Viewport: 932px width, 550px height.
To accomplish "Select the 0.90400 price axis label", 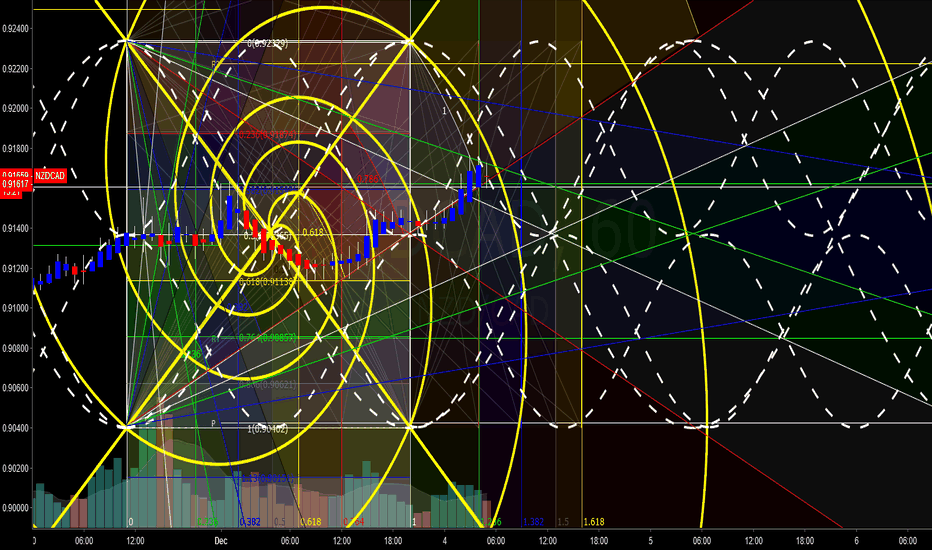I will (x=15, y=428).
